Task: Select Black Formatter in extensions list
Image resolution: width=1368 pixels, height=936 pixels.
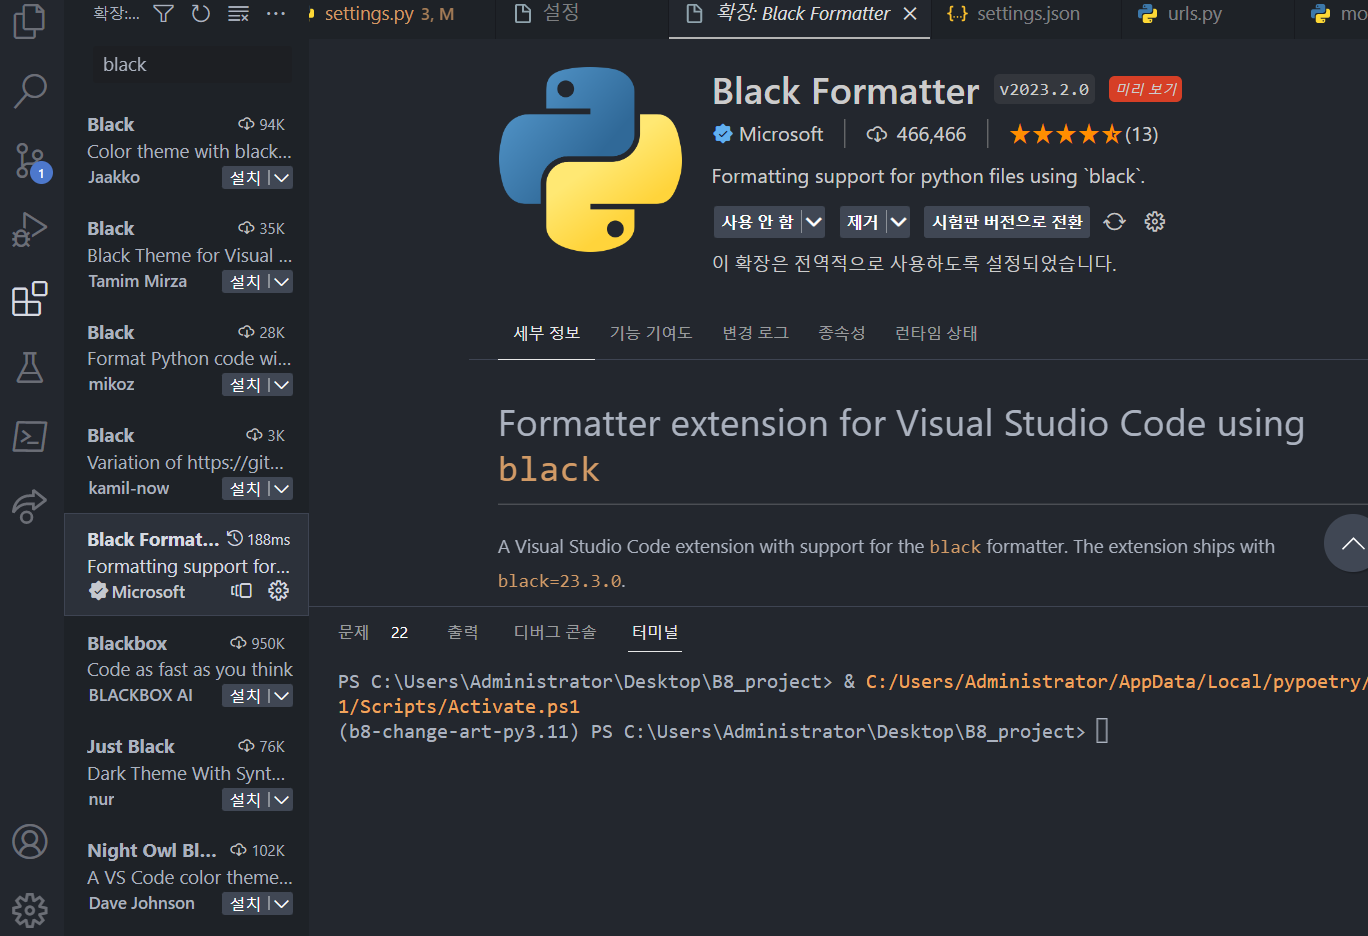Action: tap(187, 565)
